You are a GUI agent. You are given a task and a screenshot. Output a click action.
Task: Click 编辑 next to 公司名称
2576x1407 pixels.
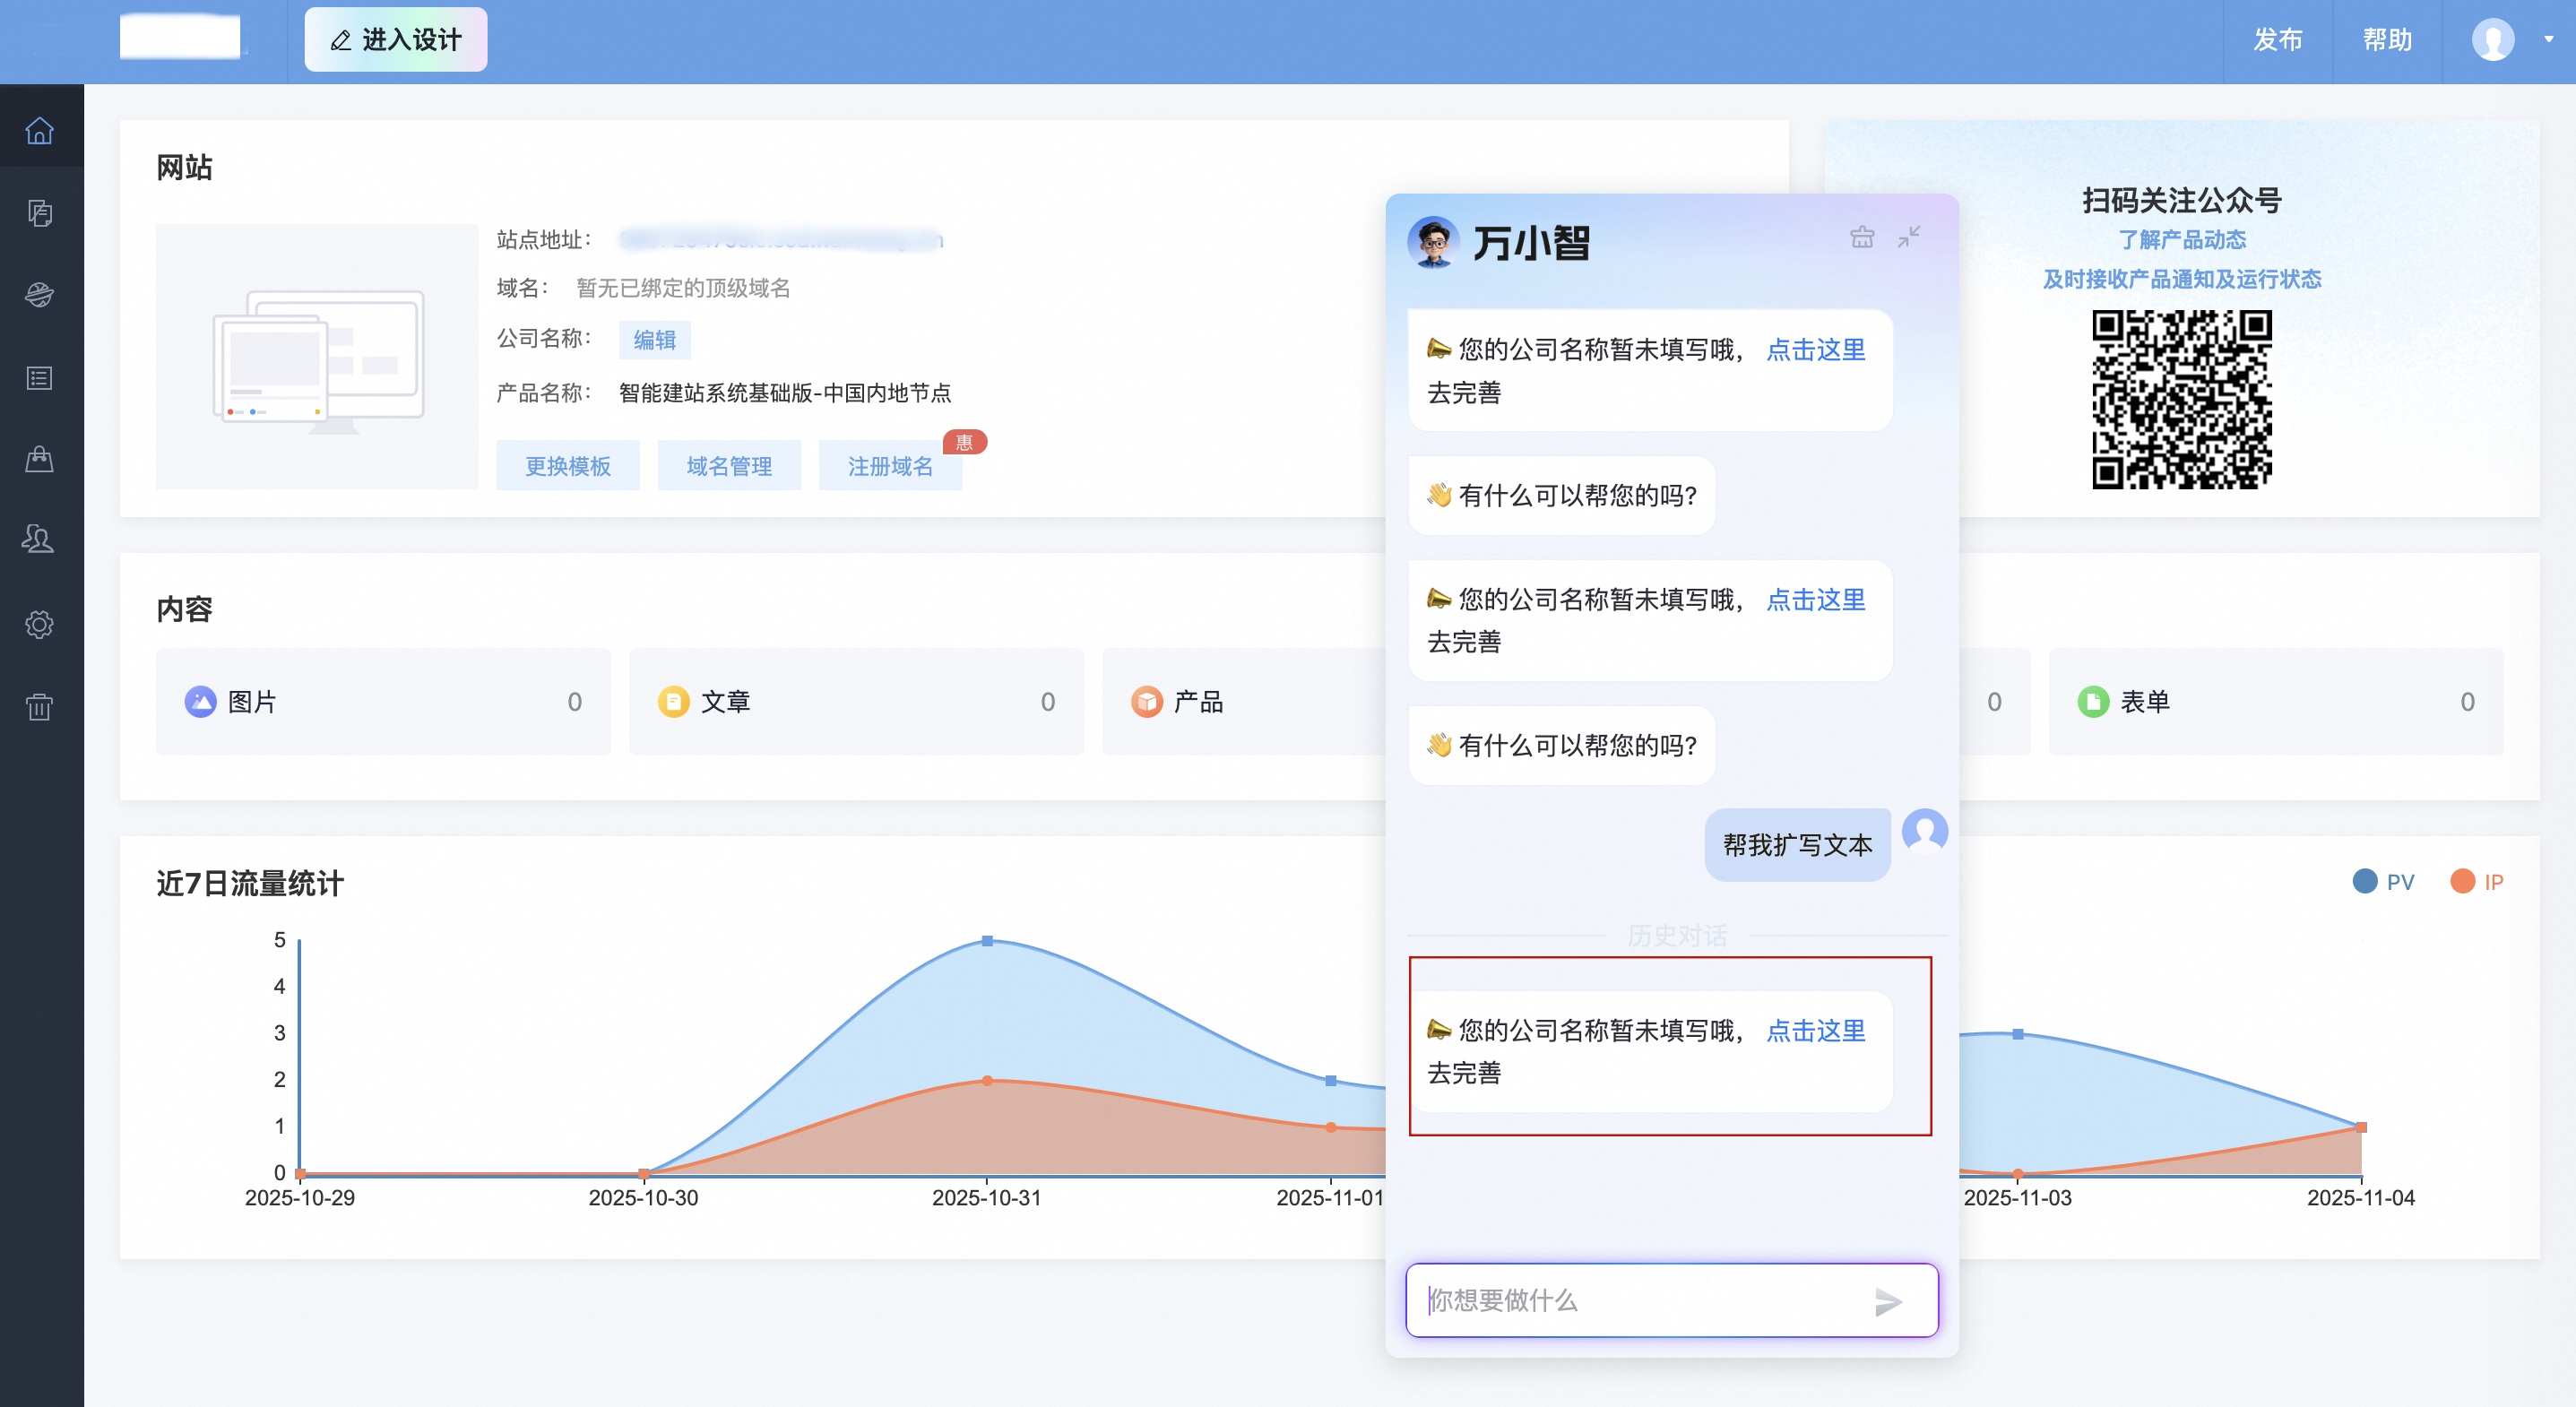[x=653, y=340]
